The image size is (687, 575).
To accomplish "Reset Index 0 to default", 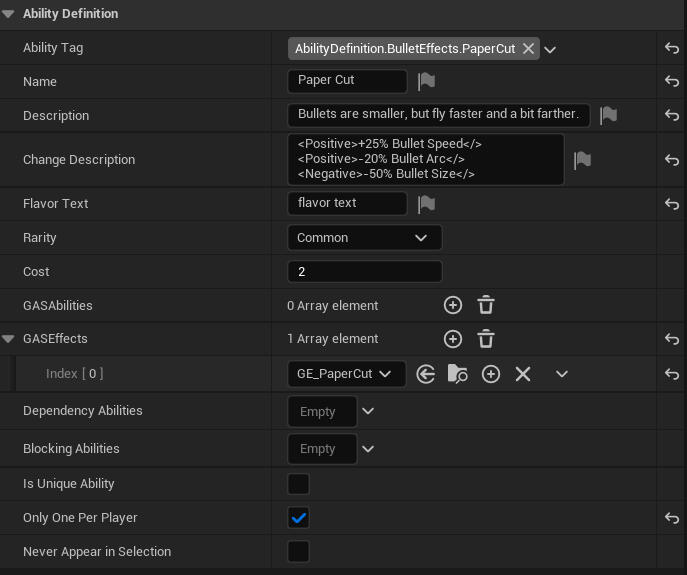I will click(672, 374).
